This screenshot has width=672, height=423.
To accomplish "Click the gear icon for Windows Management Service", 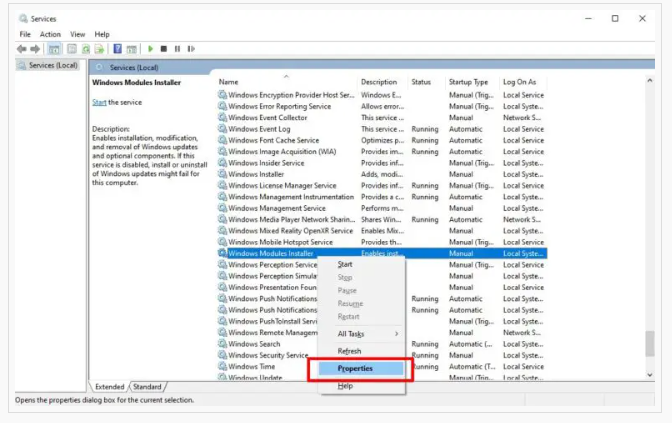I will (x=222, y=208).
